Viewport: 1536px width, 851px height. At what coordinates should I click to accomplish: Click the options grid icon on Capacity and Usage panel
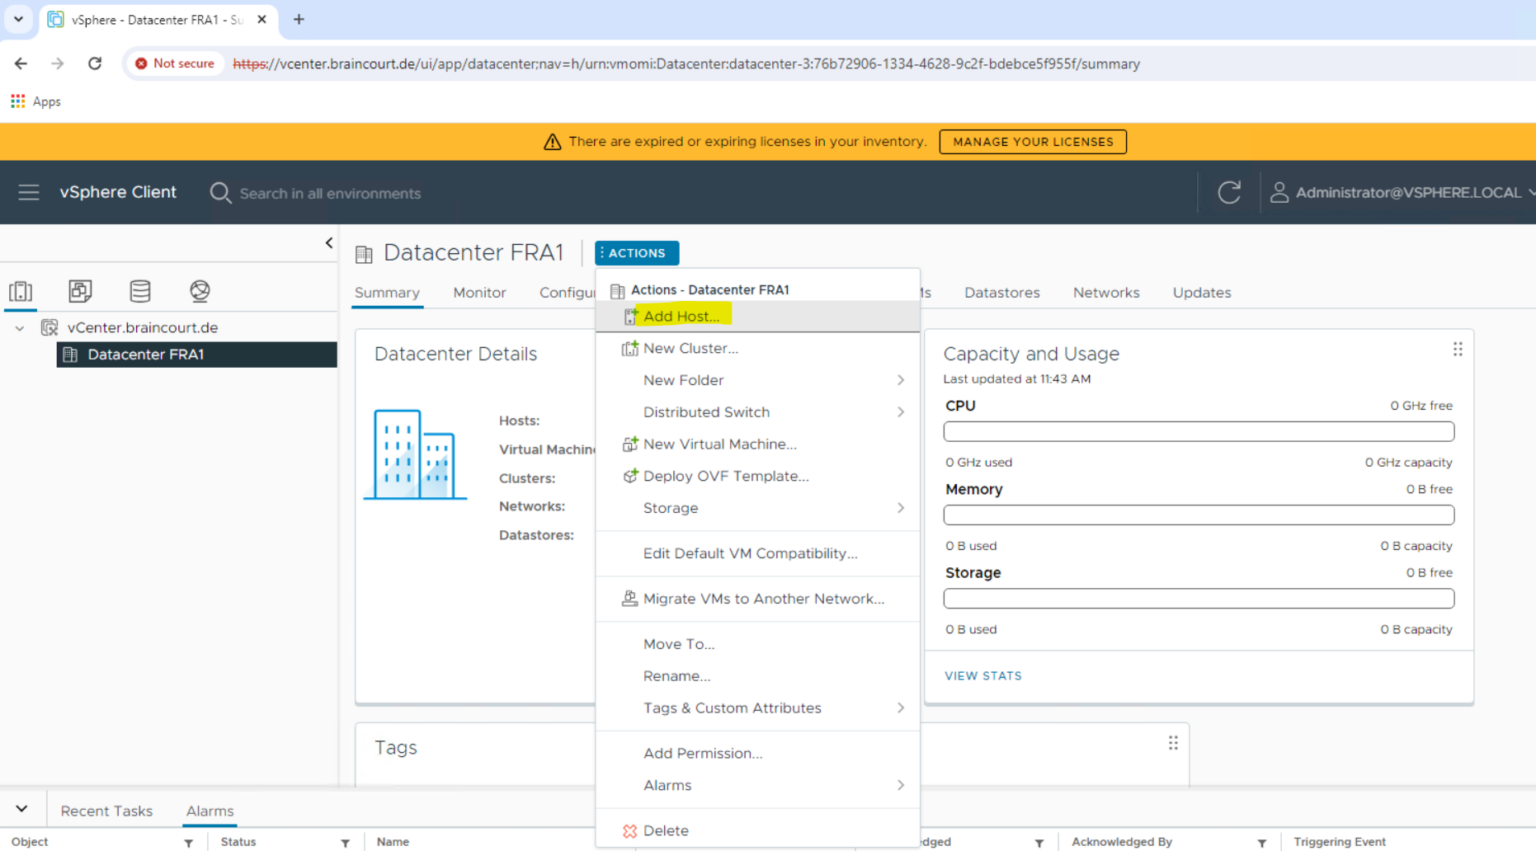point(1457,348)
